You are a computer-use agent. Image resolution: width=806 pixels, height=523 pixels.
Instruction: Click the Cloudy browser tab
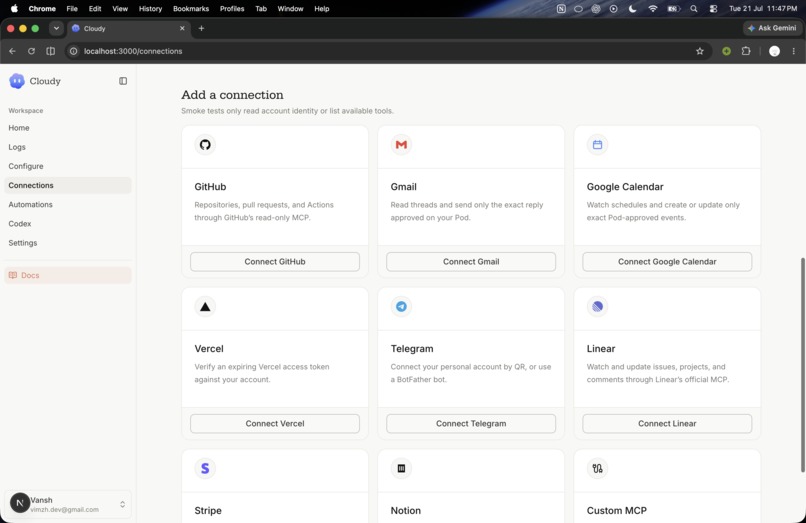pos(129,28)
